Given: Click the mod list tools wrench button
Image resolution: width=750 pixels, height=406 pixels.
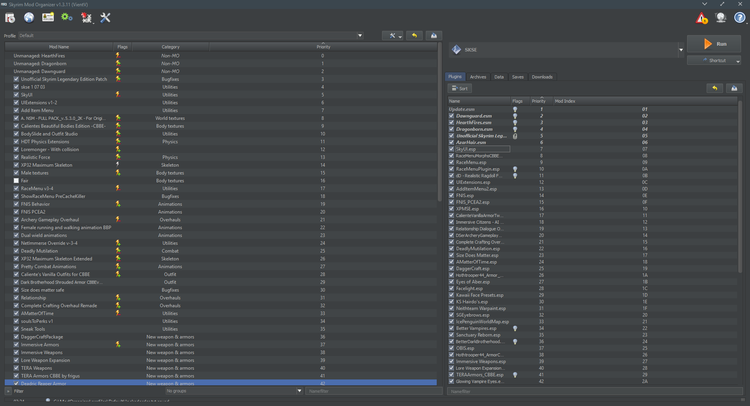Looking at the screenshot, I should click(393, 35).
